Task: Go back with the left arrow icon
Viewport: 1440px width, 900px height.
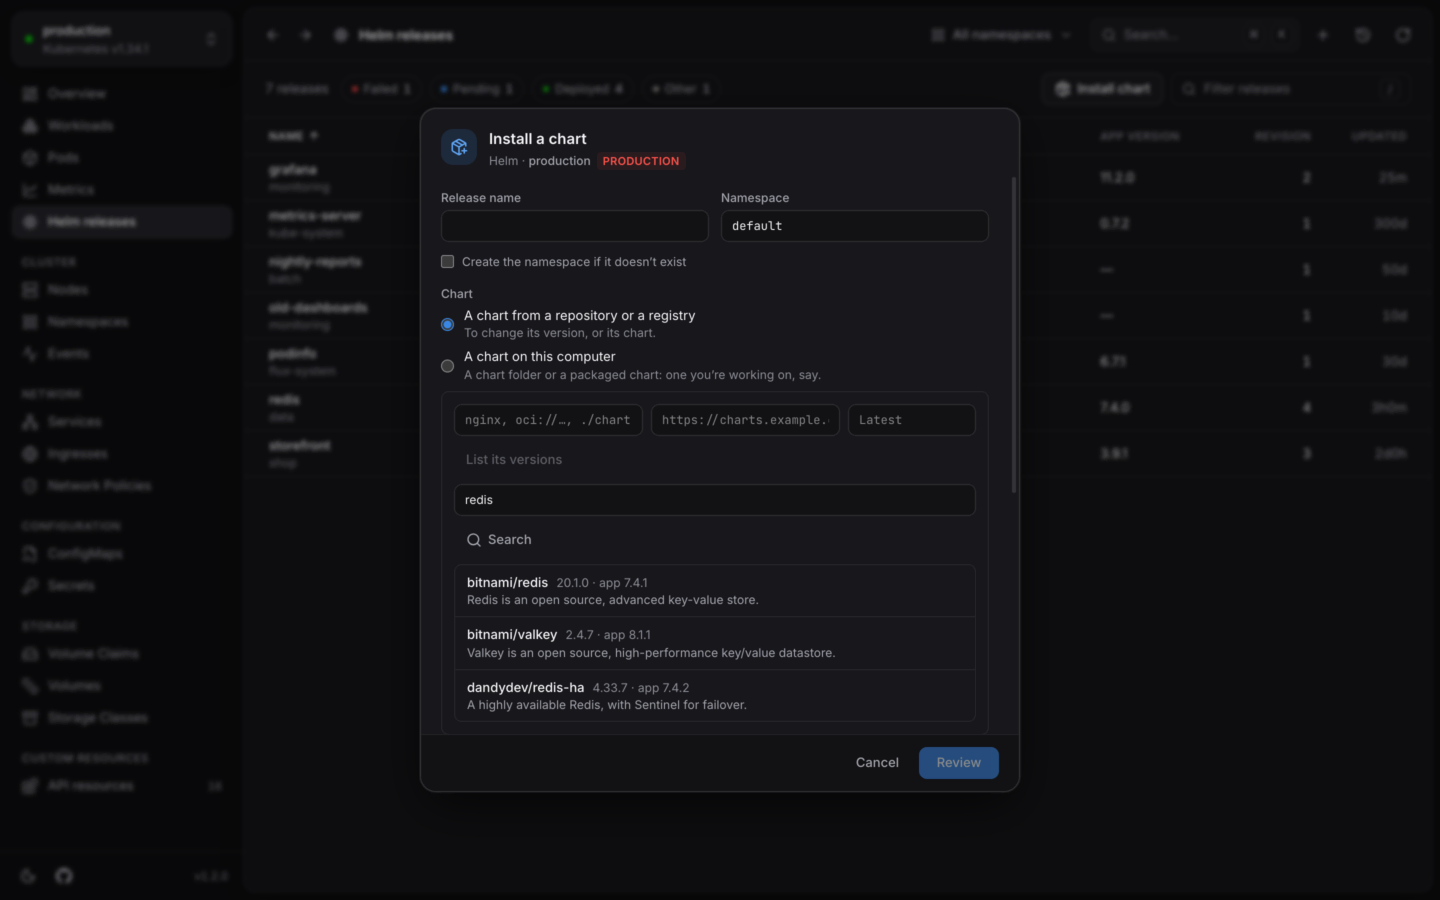Action: tap(272, 35)
